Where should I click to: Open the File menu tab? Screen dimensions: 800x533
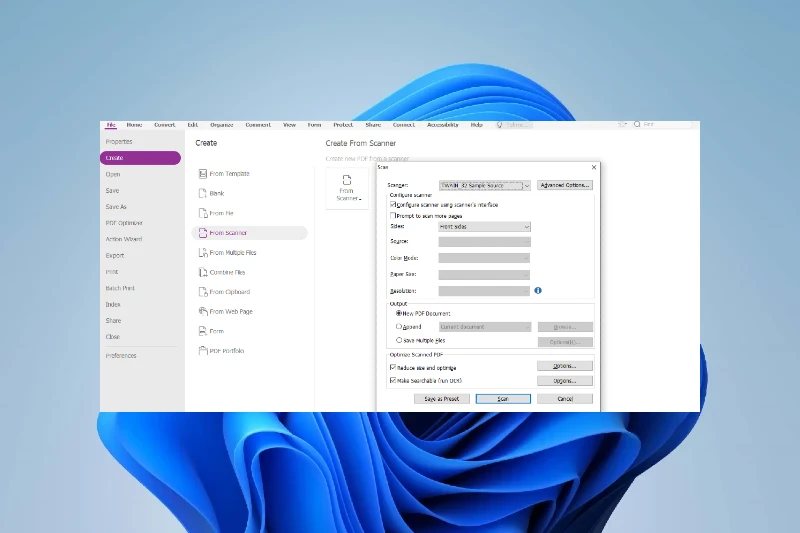tap(111, 124)
